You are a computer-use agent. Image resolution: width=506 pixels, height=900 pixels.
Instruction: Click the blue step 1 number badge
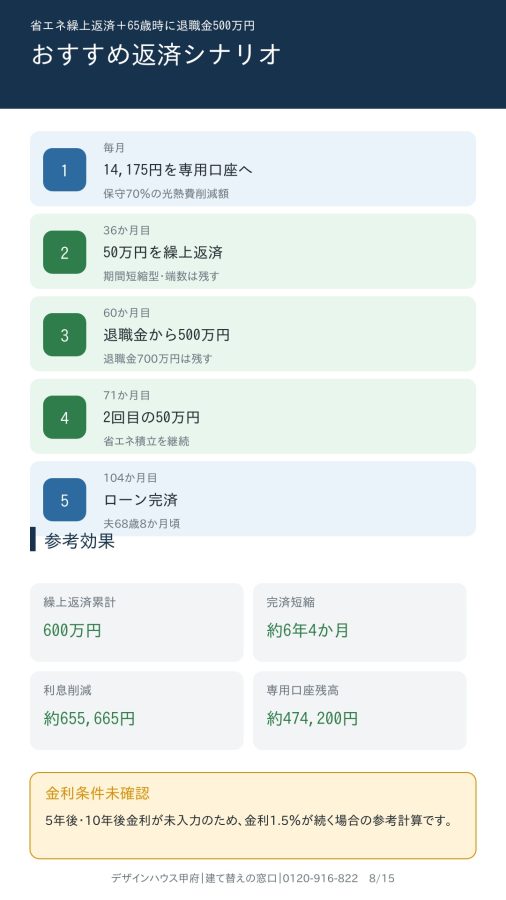pos(64,170)
